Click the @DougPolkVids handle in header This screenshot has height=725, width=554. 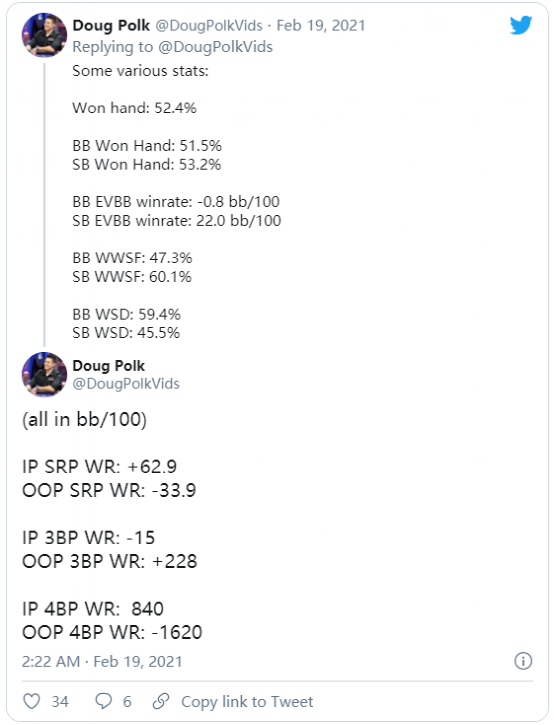click(x=209, y=25)
